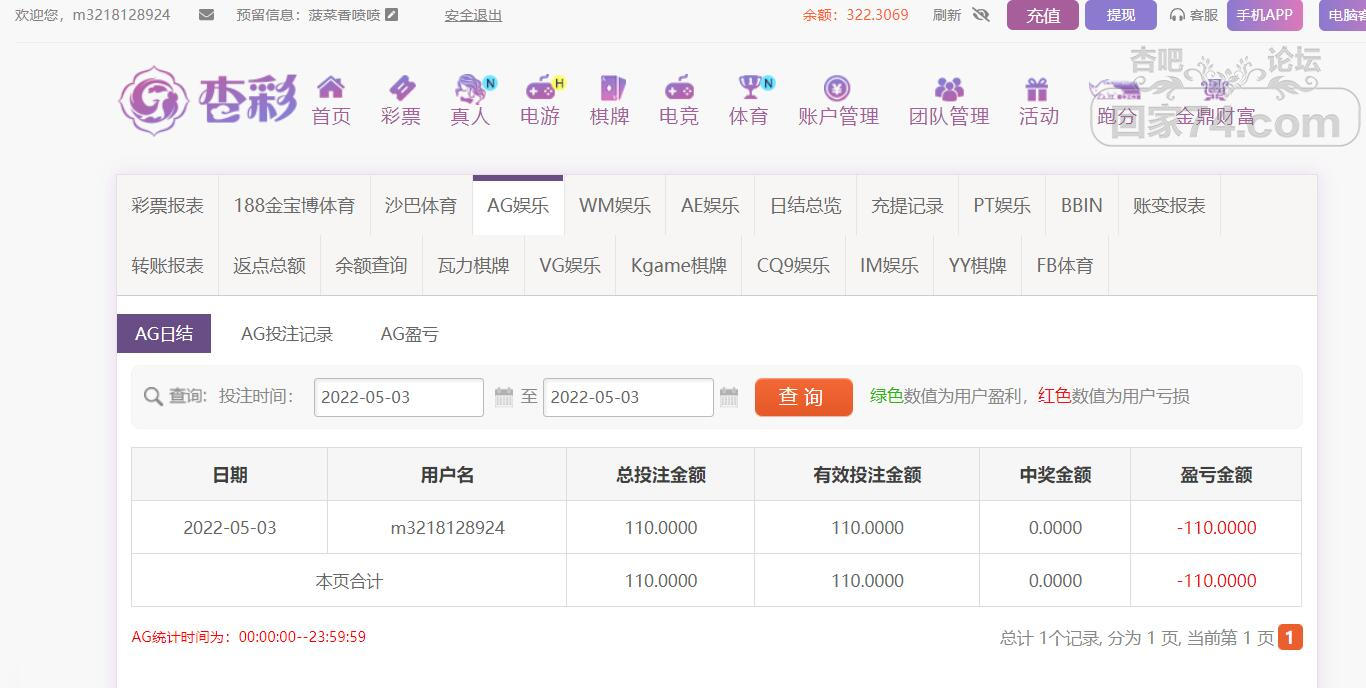Switch to the 瓦力棋牌 tab
This screenshot has width=1366, height=688.
(473, 265)
